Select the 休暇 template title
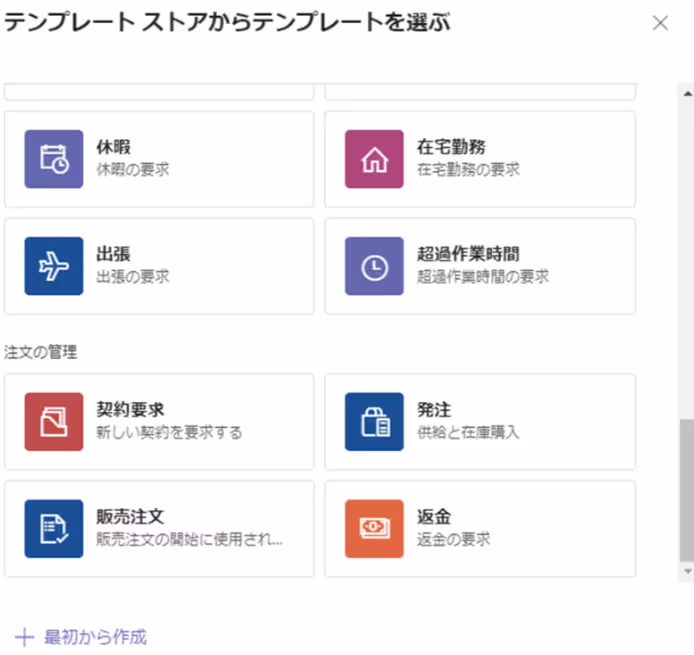 [x=114, y=147]
